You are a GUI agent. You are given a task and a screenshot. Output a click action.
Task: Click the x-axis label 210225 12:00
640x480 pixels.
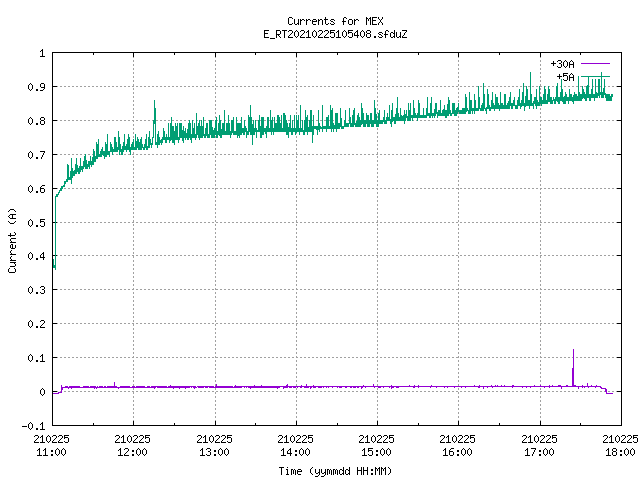coord(132,445)
